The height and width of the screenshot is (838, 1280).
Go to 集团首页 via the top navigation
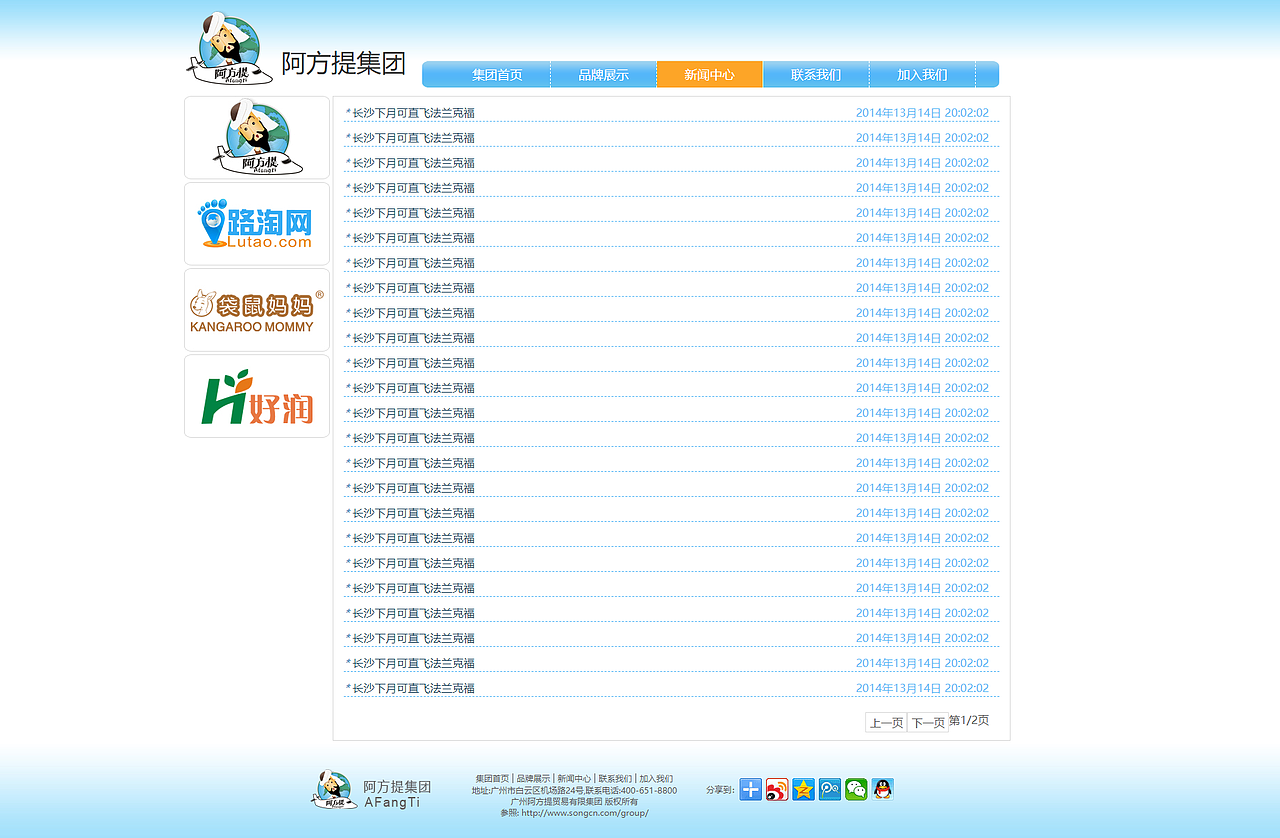[497, 74]
